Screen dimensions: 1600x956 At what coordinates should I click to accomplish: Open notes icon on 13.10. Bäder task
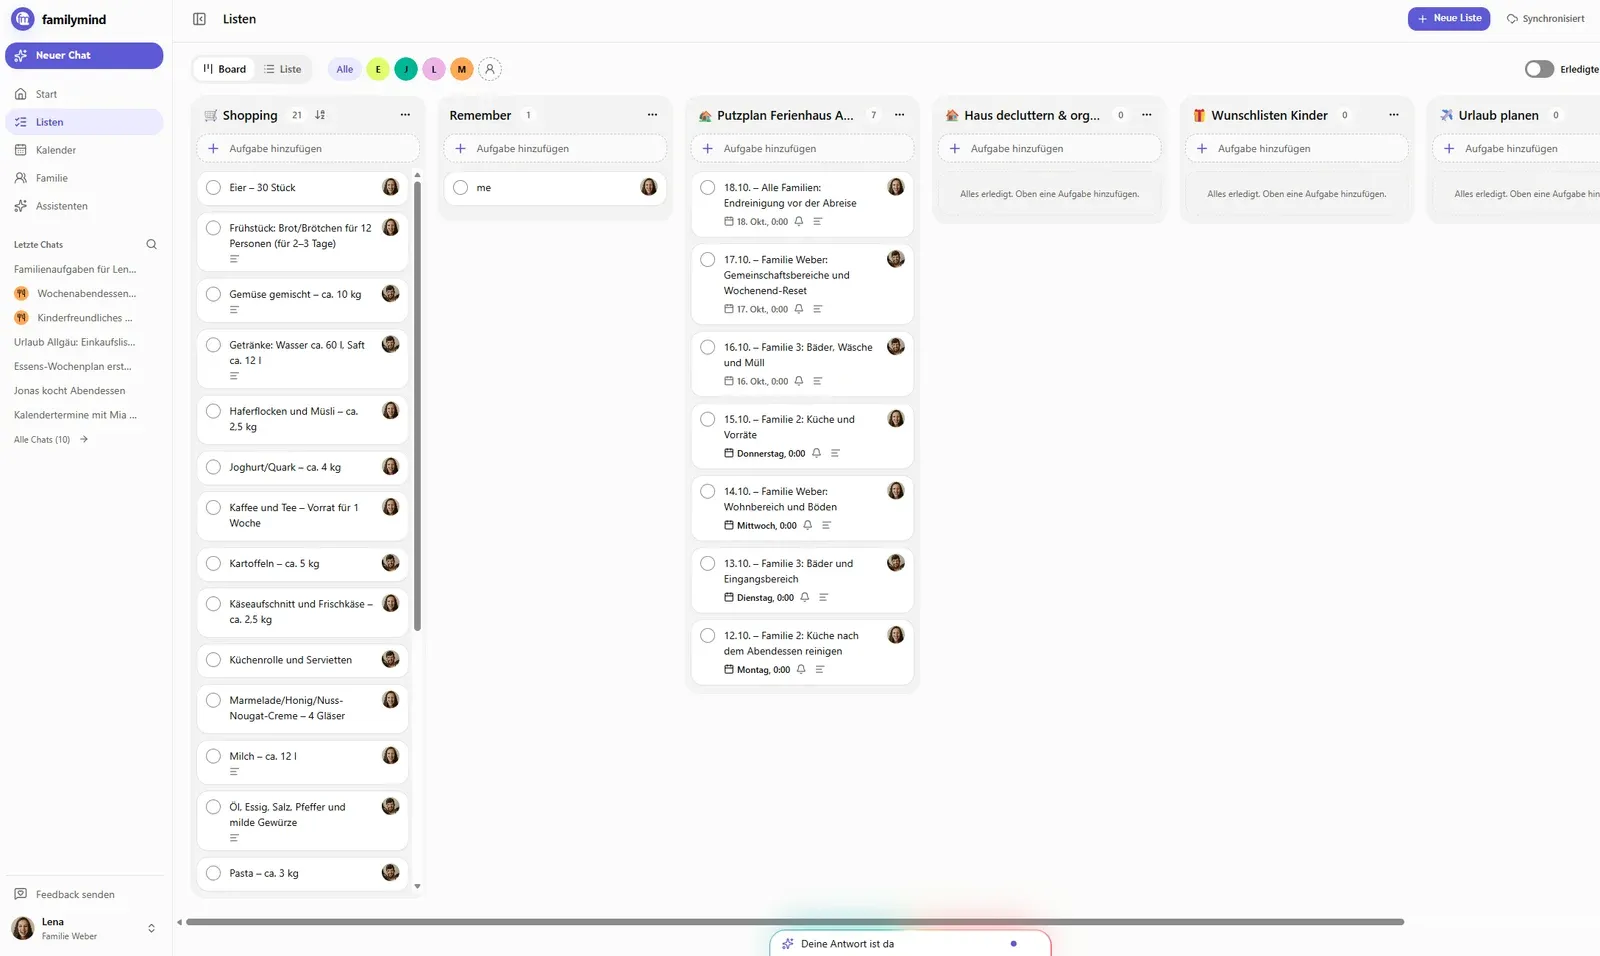coord(824,597)
